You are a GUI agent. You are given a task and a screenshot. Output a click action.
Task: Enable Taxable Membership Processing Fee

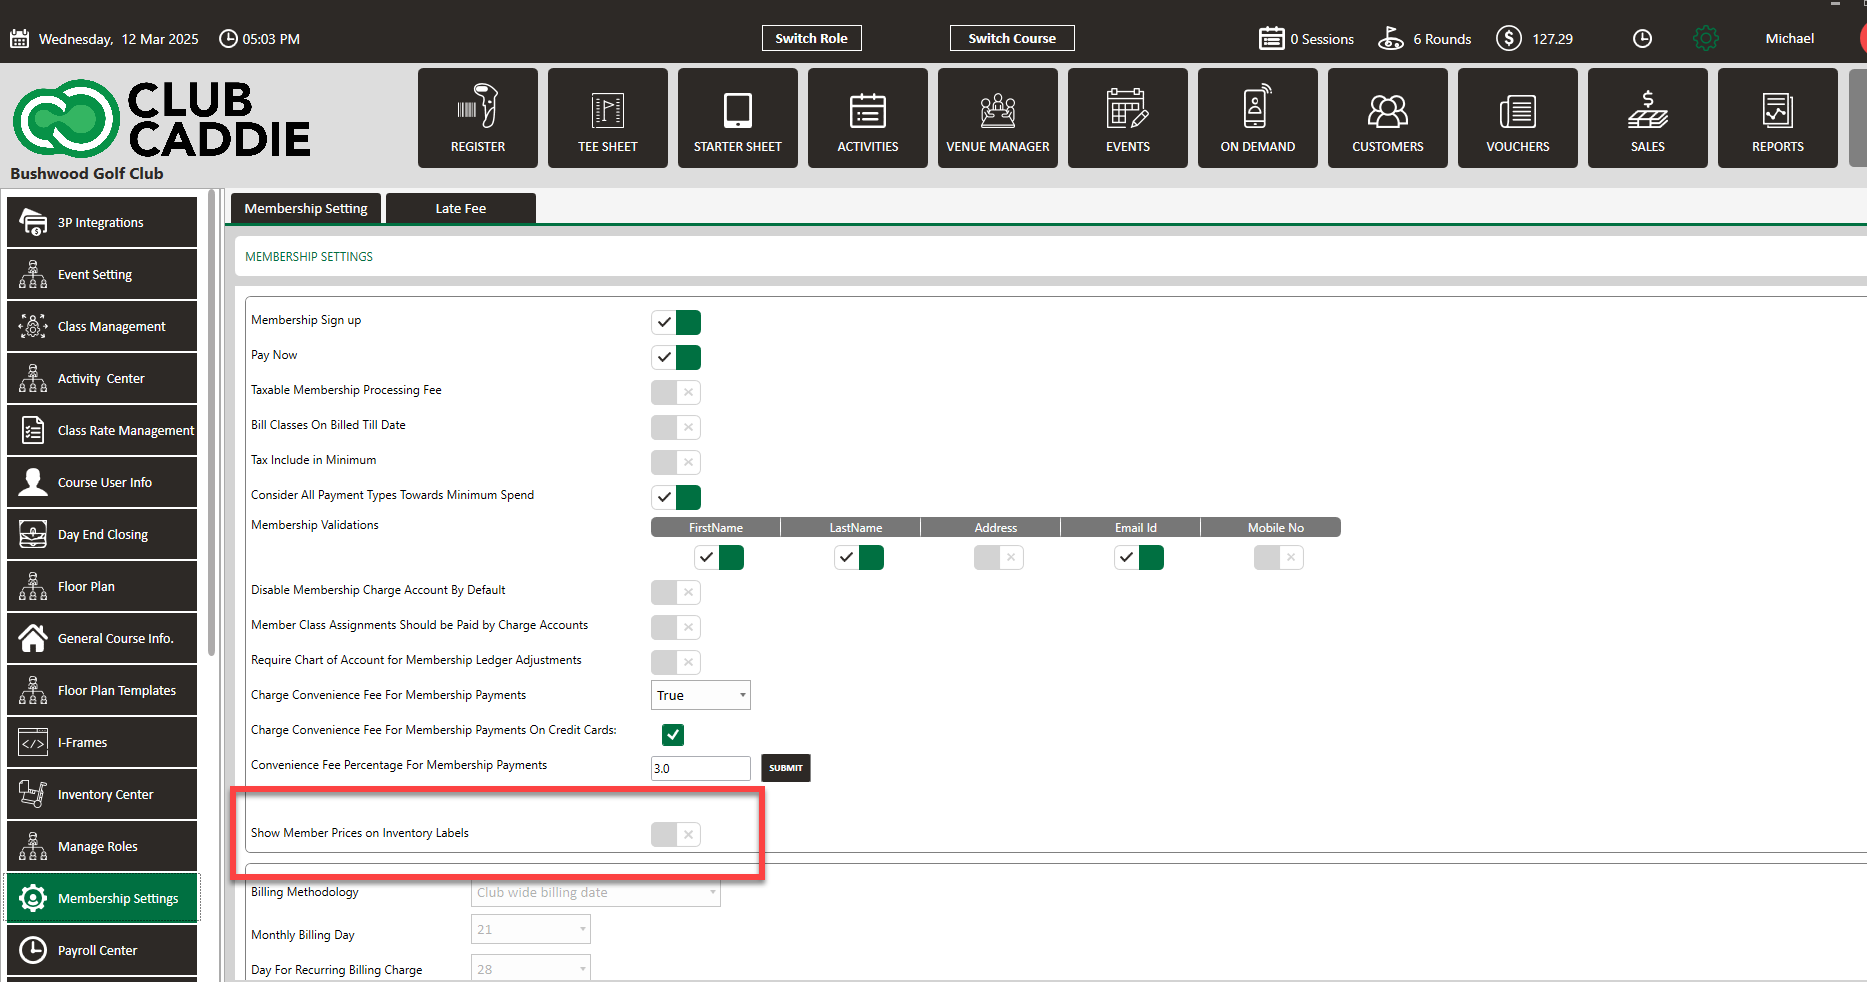pyautogui.click(x=676, y=392)
